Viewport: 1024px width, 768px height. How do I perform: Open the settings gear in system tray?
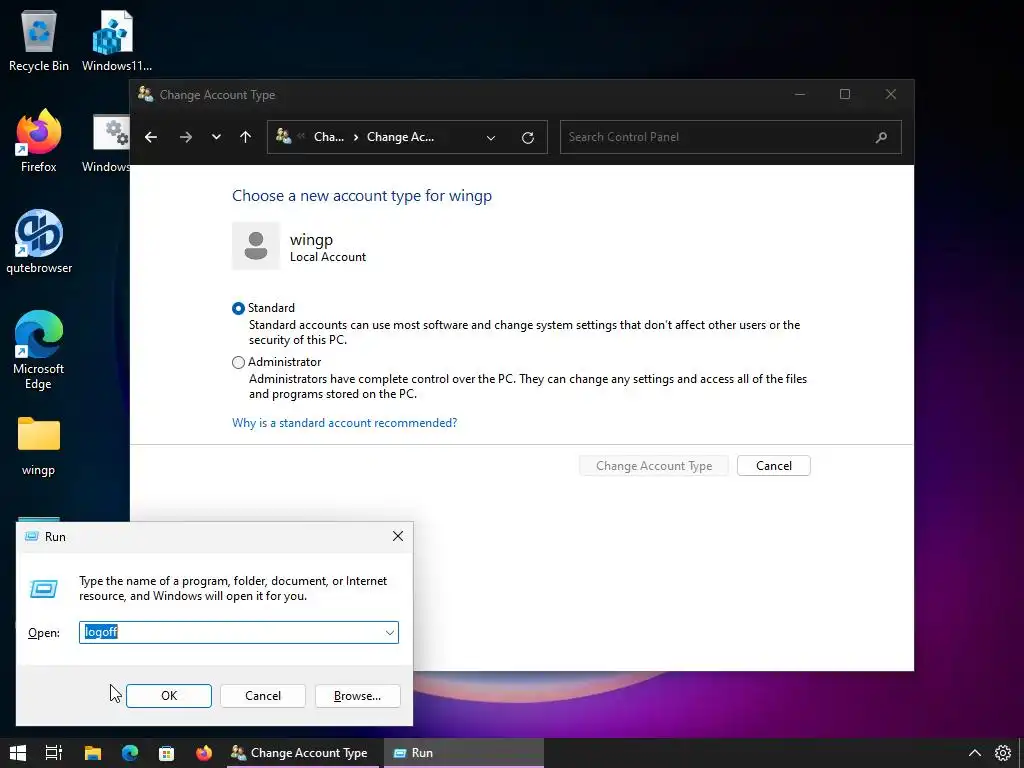point(1003,753)
